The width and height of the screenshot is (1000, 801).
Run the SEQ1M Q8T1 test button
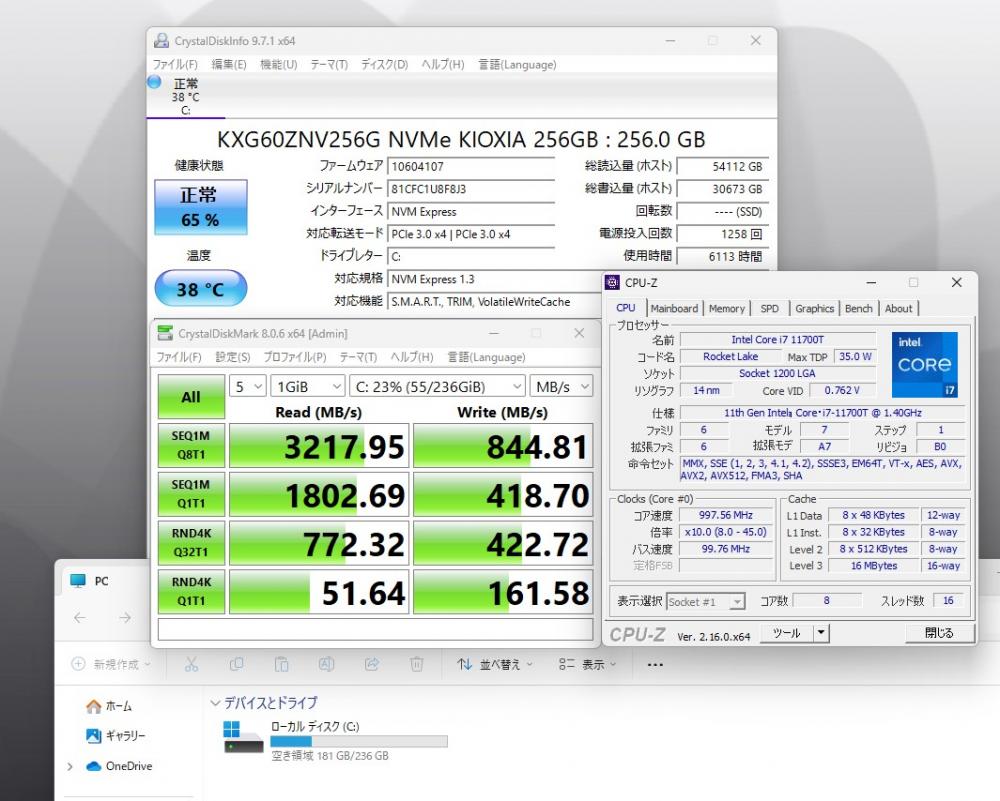tap(191, 445)
